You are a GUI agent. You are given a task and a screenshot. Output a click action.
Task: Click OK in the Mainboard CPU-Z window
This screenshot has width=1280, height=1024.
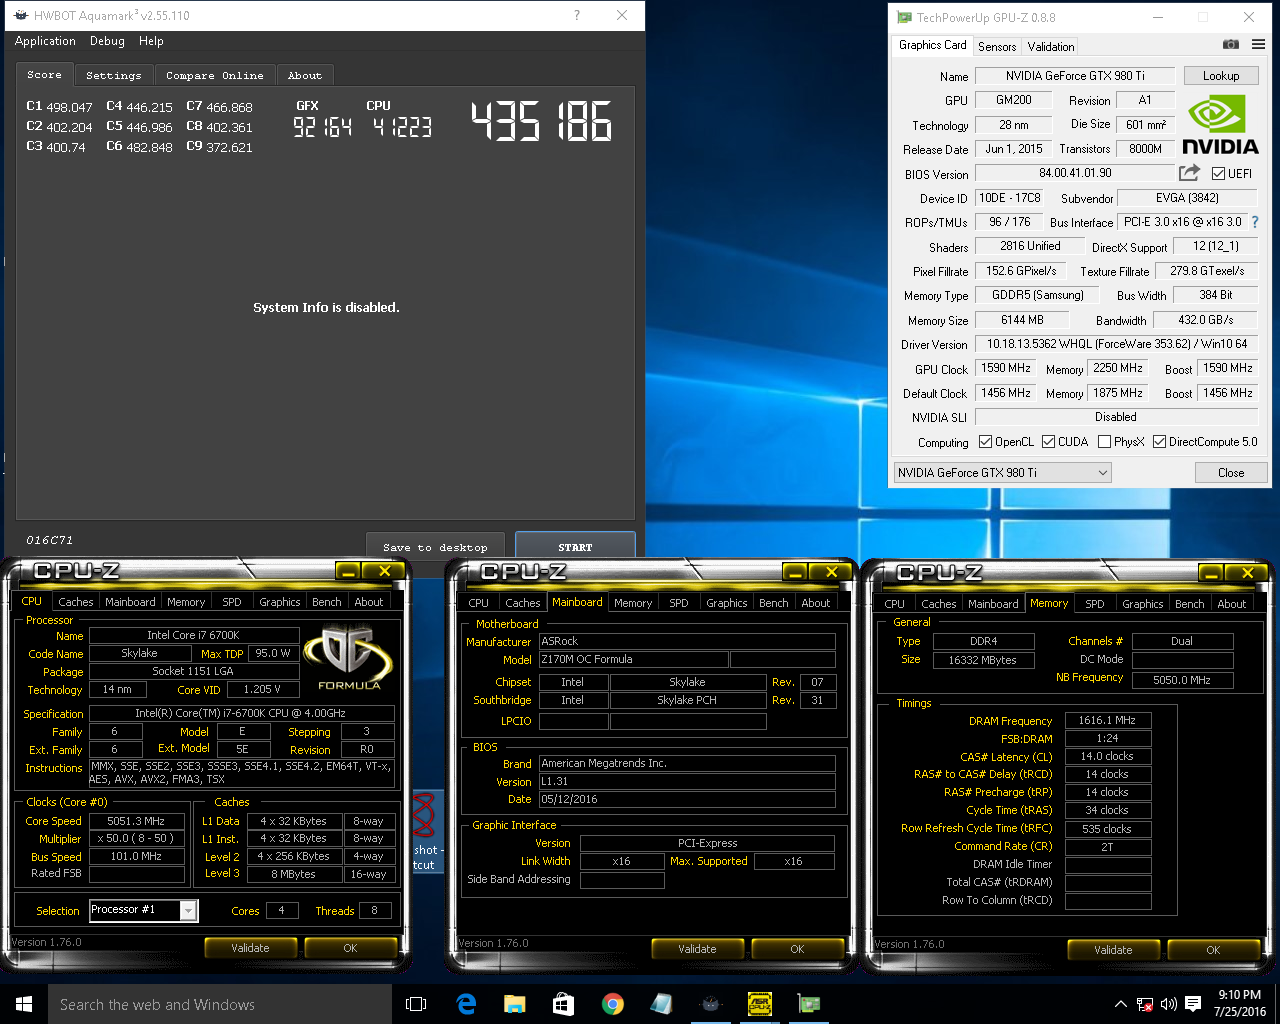(x=797, y=949)
